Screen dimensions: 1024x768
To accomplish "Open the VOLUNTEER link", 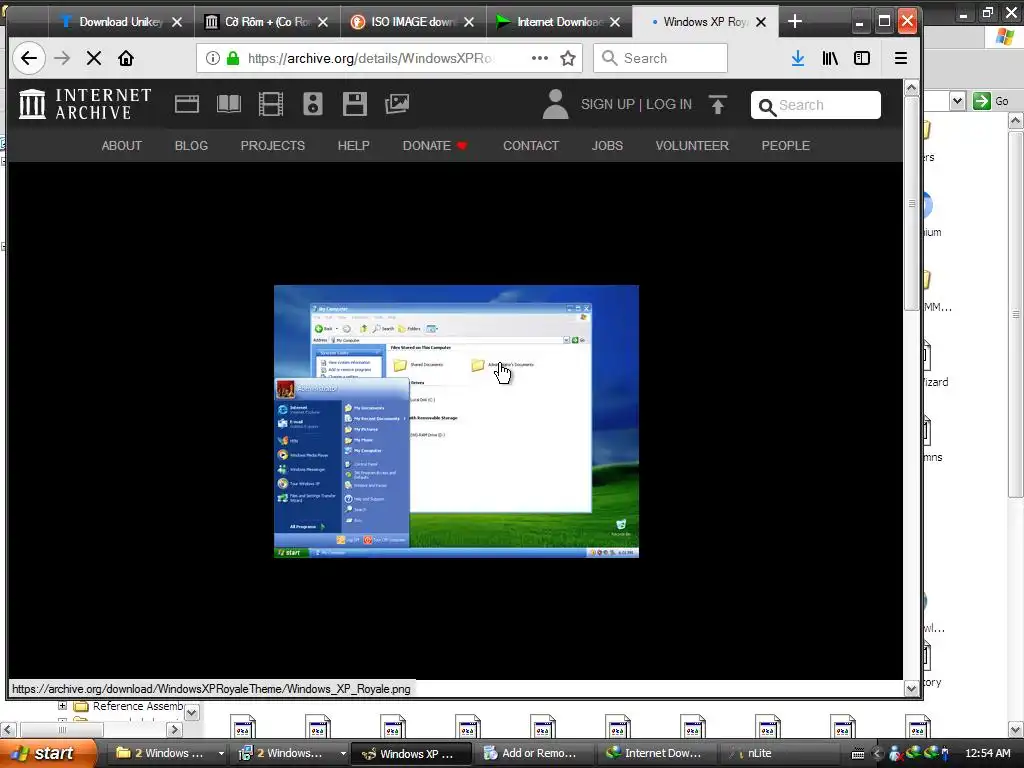I will (692, 146).
